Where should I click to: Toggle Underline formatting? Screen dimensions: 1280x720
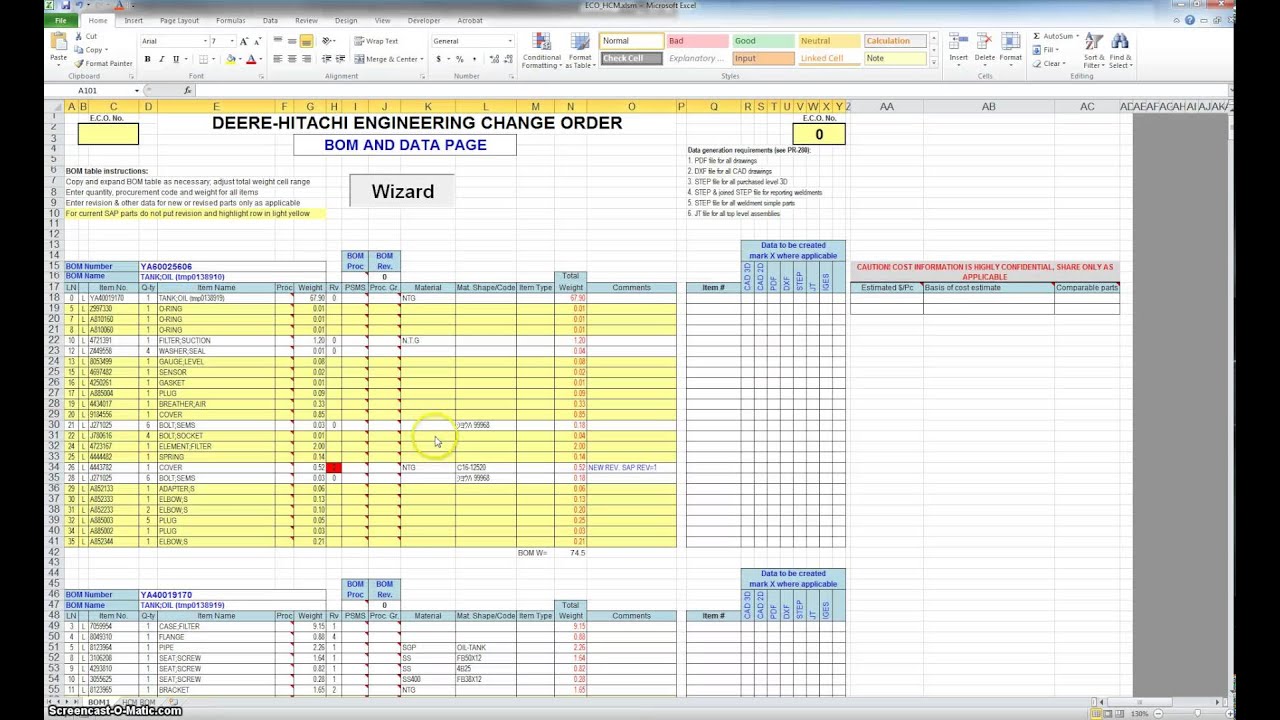tap(175, 59)
